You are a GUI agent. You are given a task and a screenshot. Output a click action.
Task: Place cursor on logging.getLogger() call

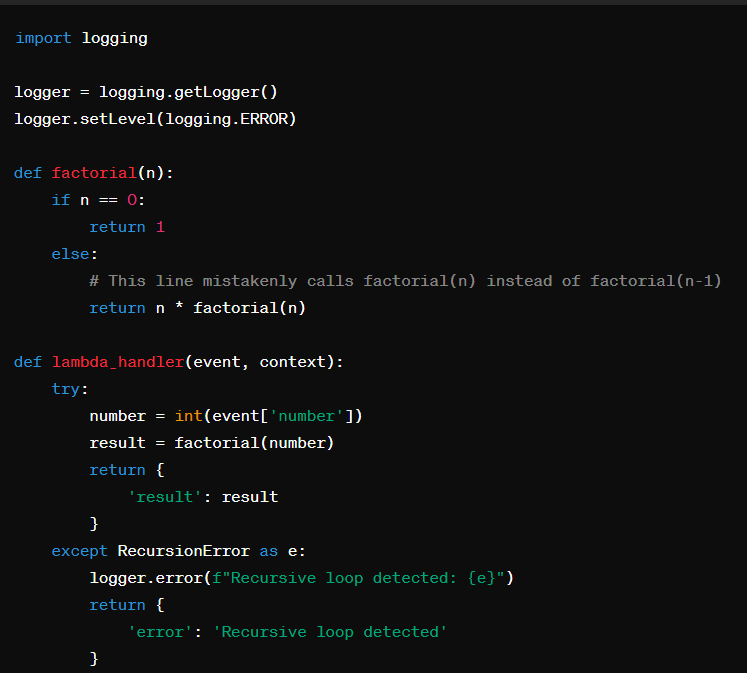pyautogui.click(x=188, y=92)
